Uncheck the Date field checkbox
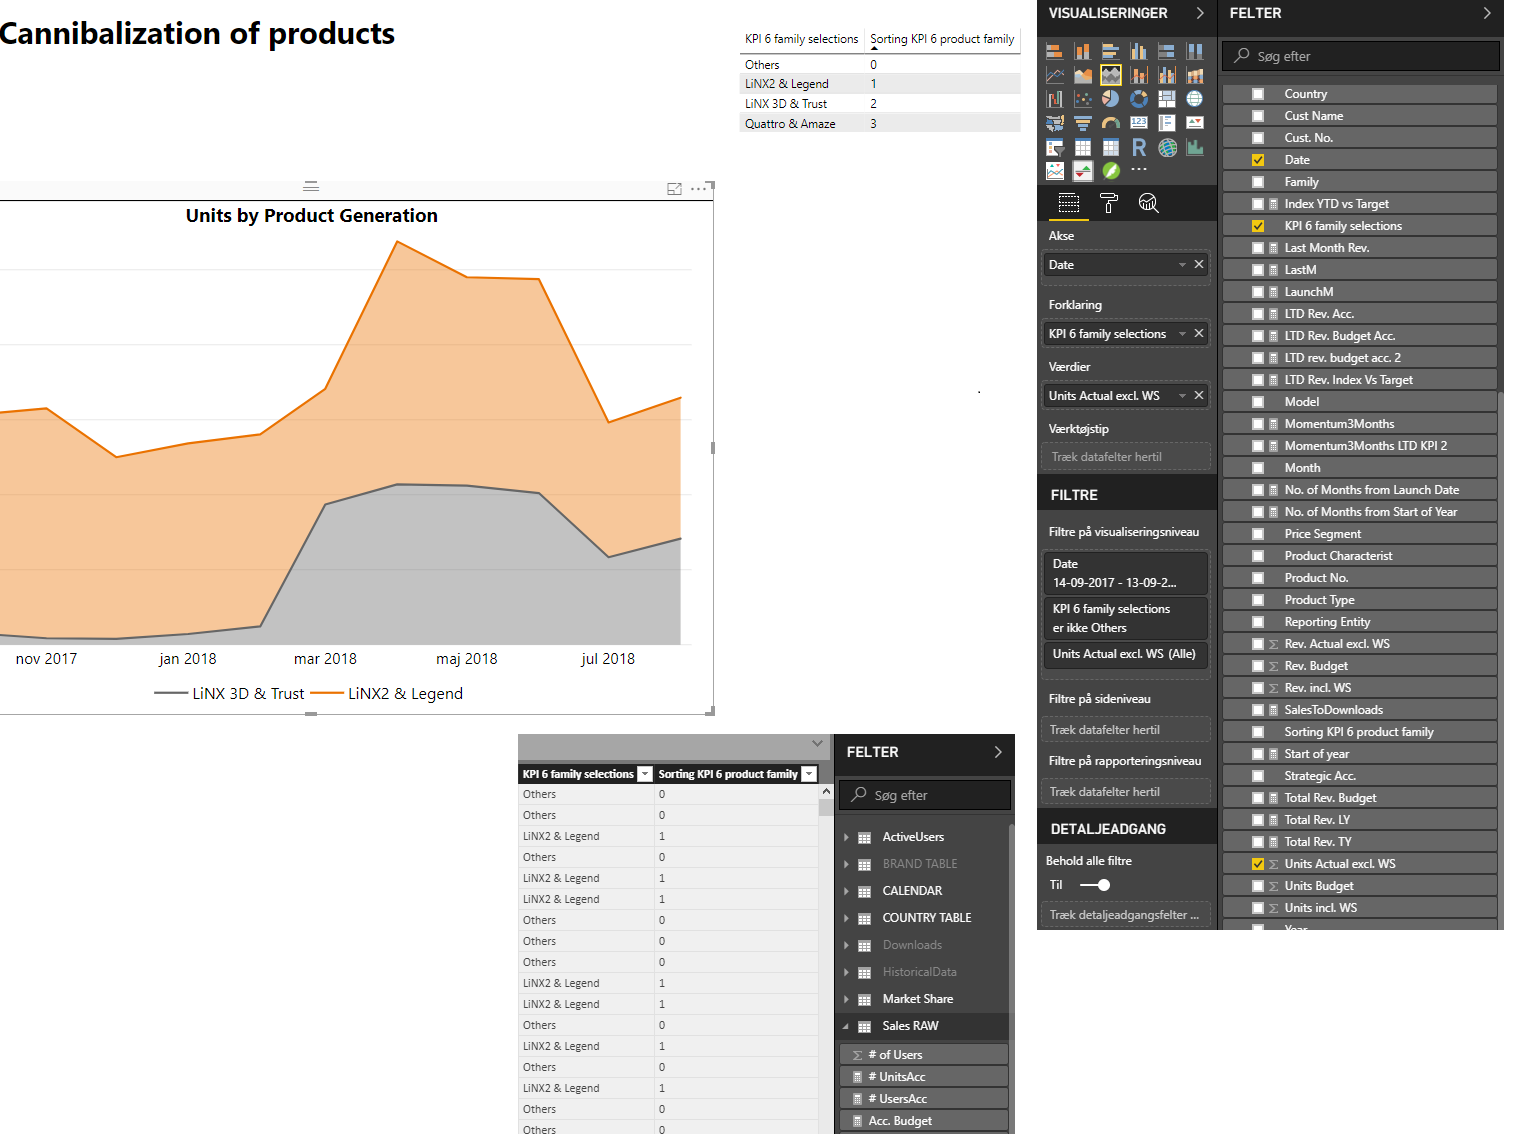1514x1134 pixels. coord(1258,160)
